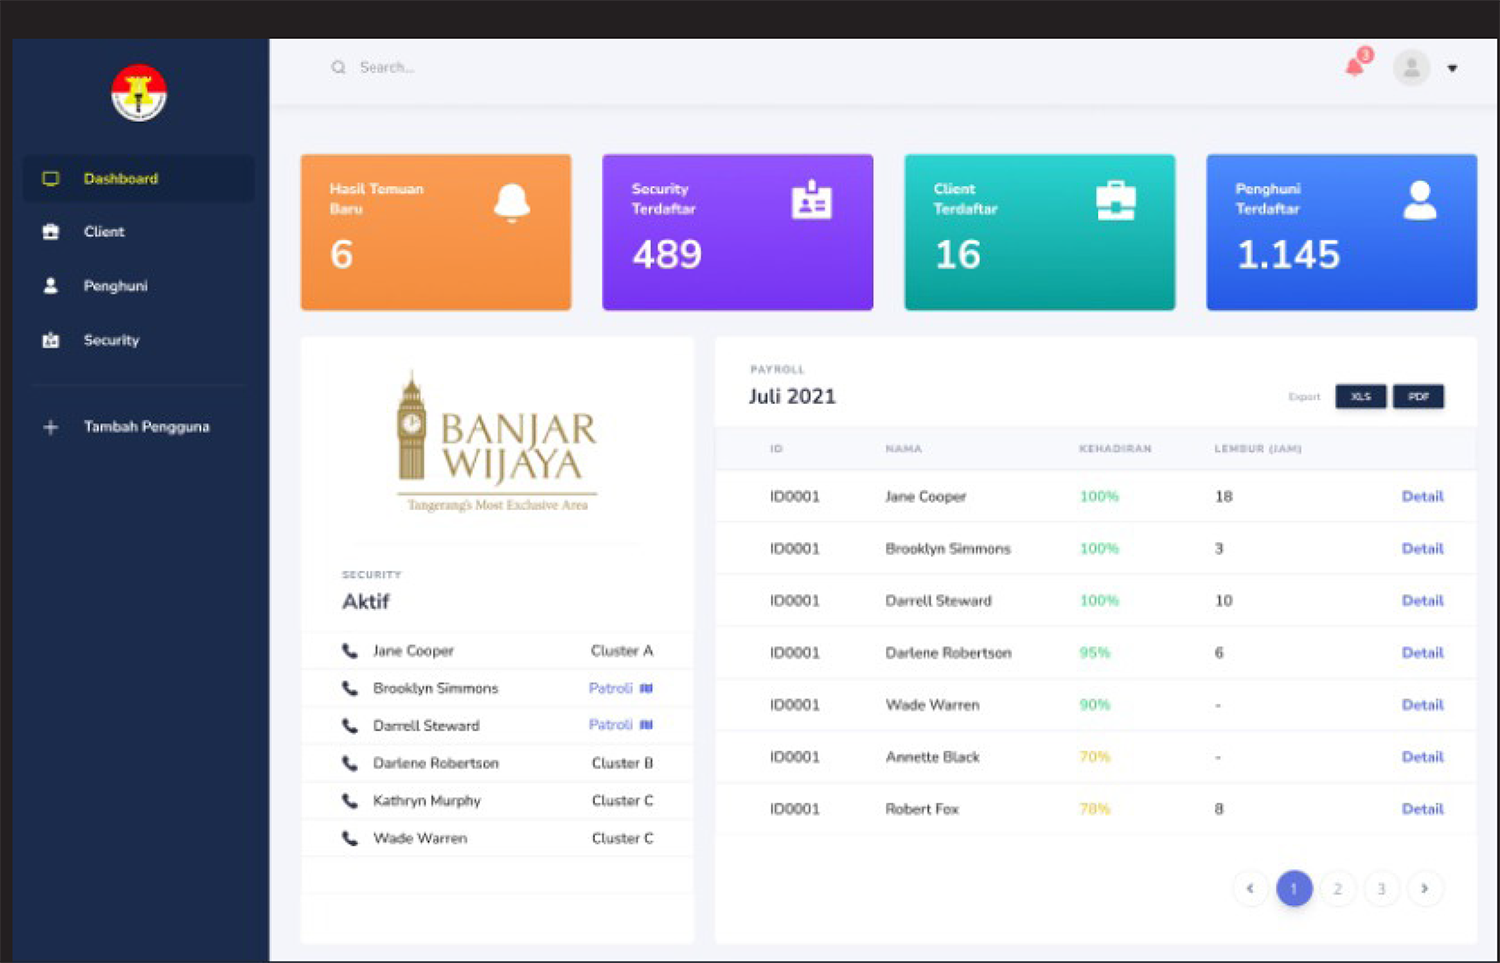
Task: Click the ID badge icon on Security Terdaftar card
Action: [x=811, y=200]
